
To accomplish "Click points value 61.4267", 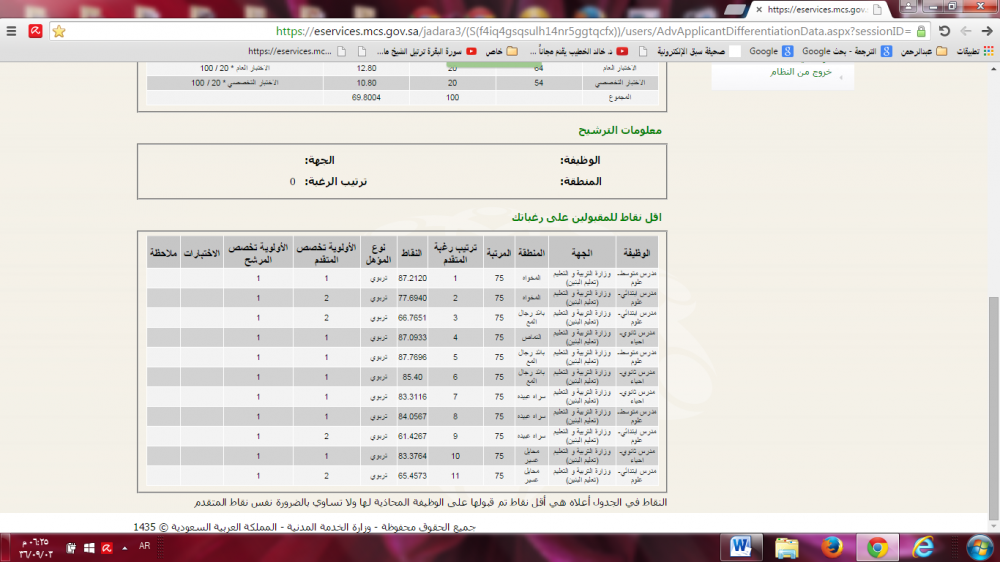I will tap(413, 436).
